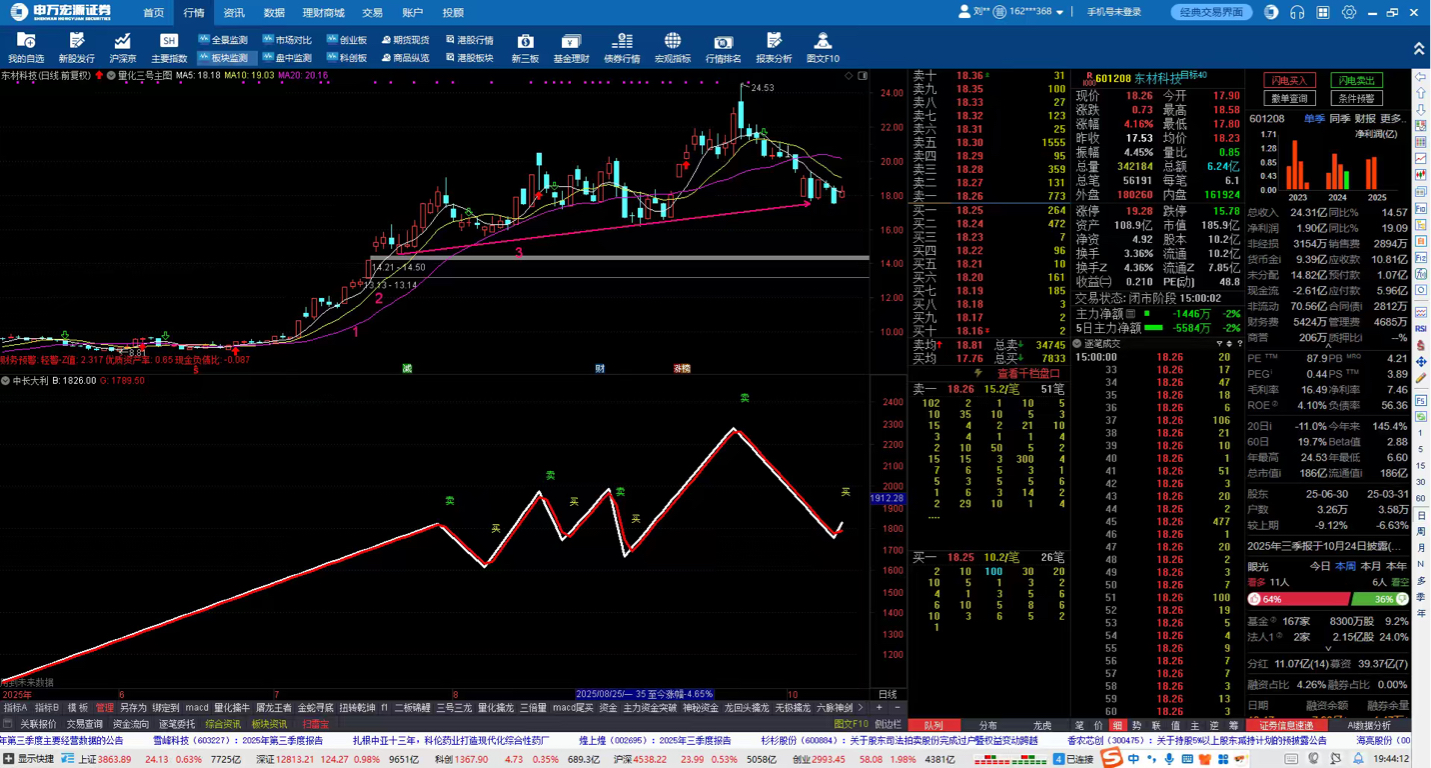
Task: Expand 更多 in the financial panel
Action: point(1392,119)
